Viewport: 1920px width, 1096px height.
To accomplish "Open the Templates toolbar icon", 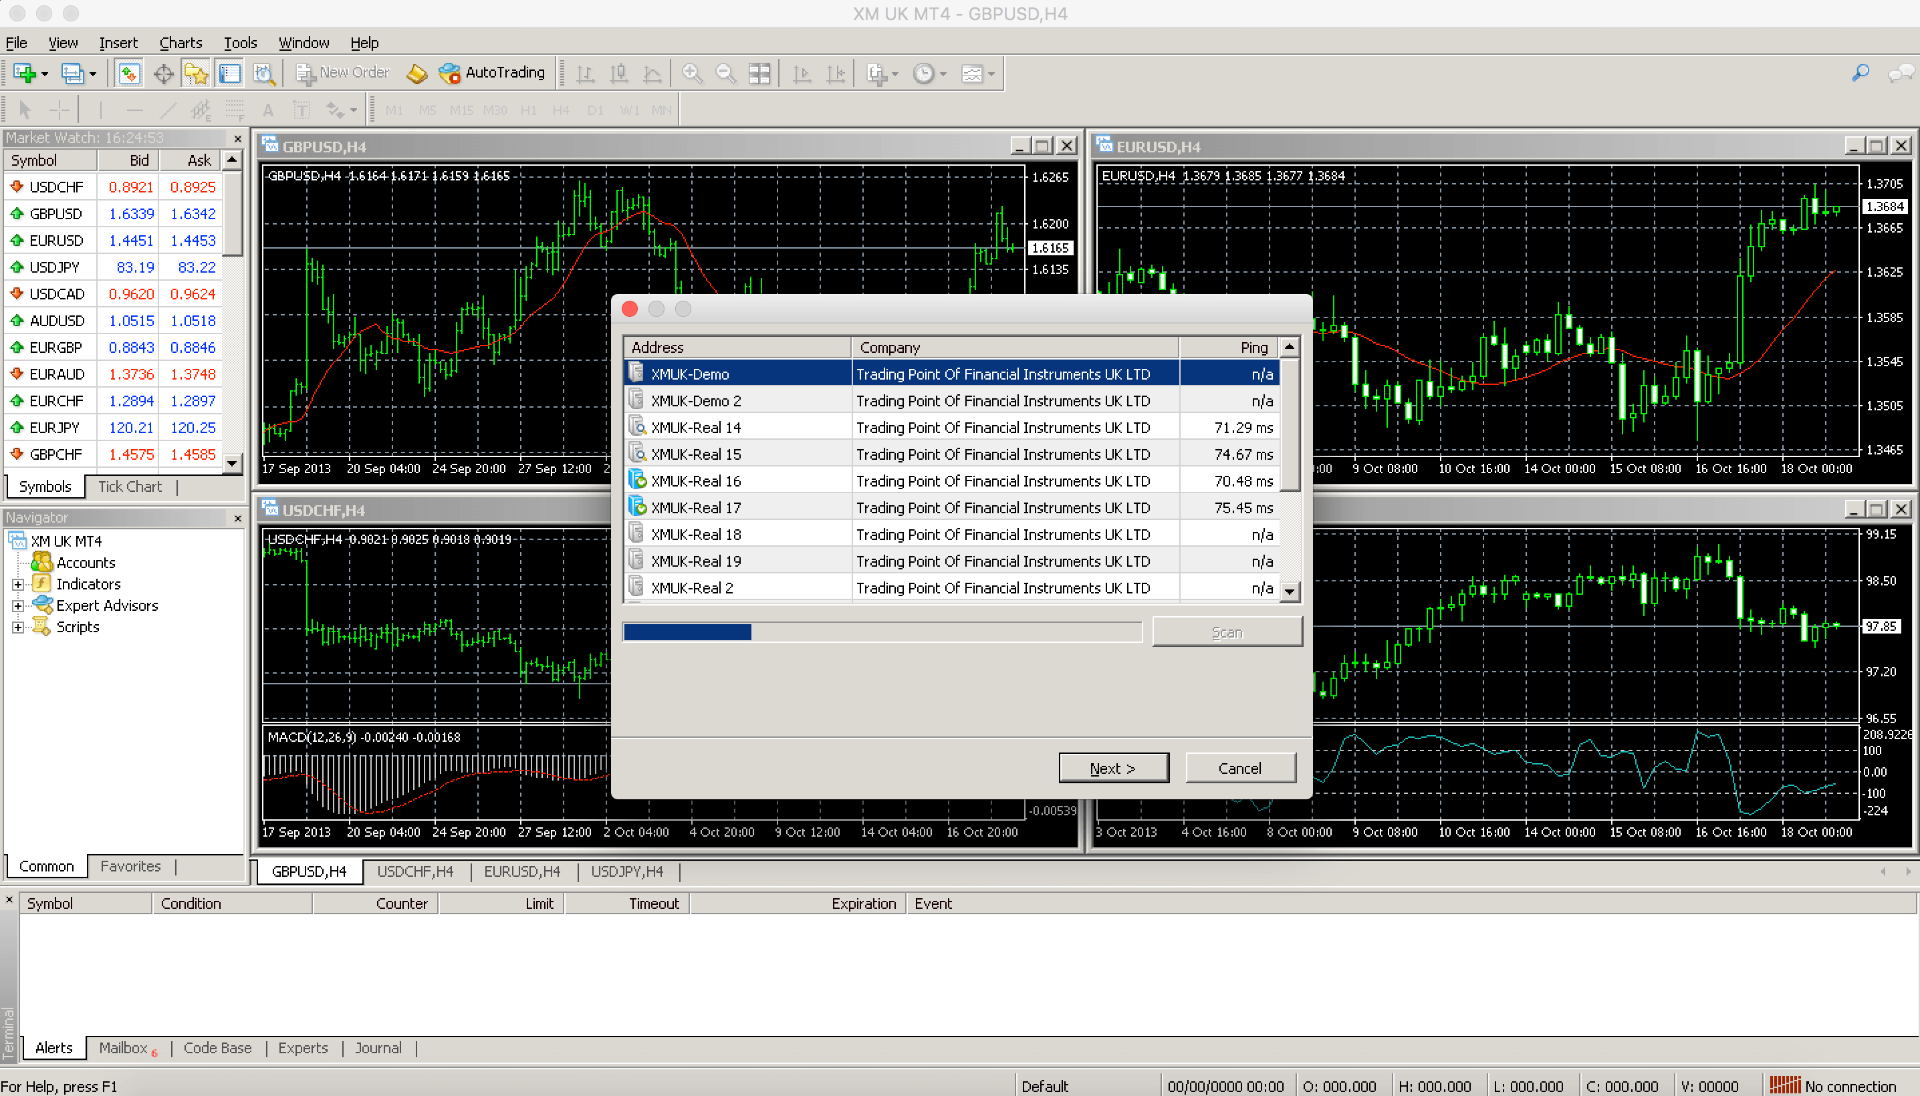I will coord(972,73).
